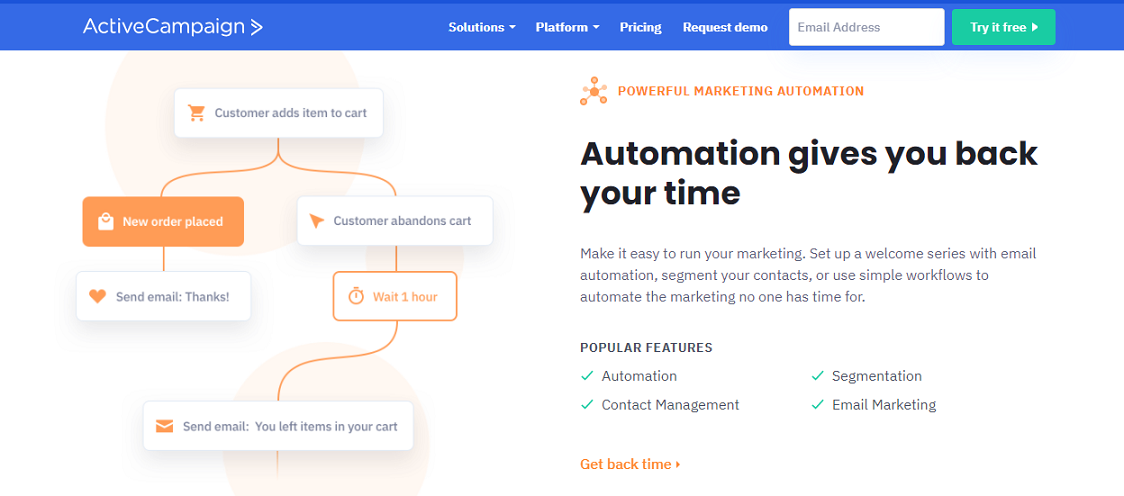This screenshot has height=496, width=1124.
Task: Click the shopping bag icon on New order placed
Action: [x=105, y=221]
